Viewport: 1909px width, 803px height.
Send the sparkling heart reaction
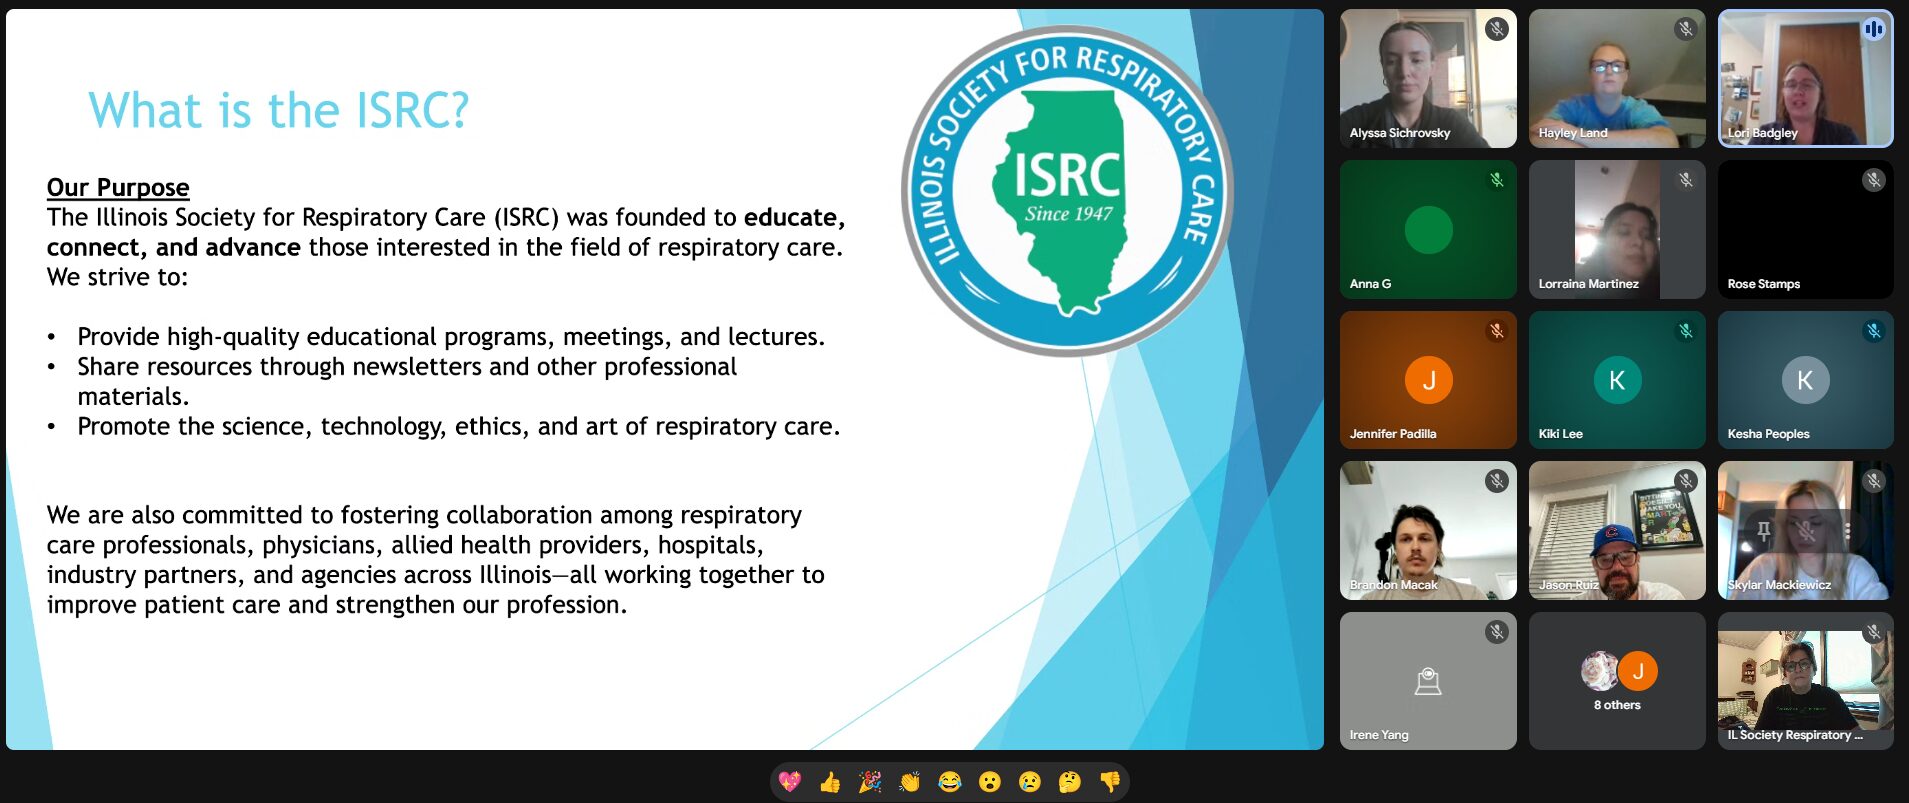790,782
